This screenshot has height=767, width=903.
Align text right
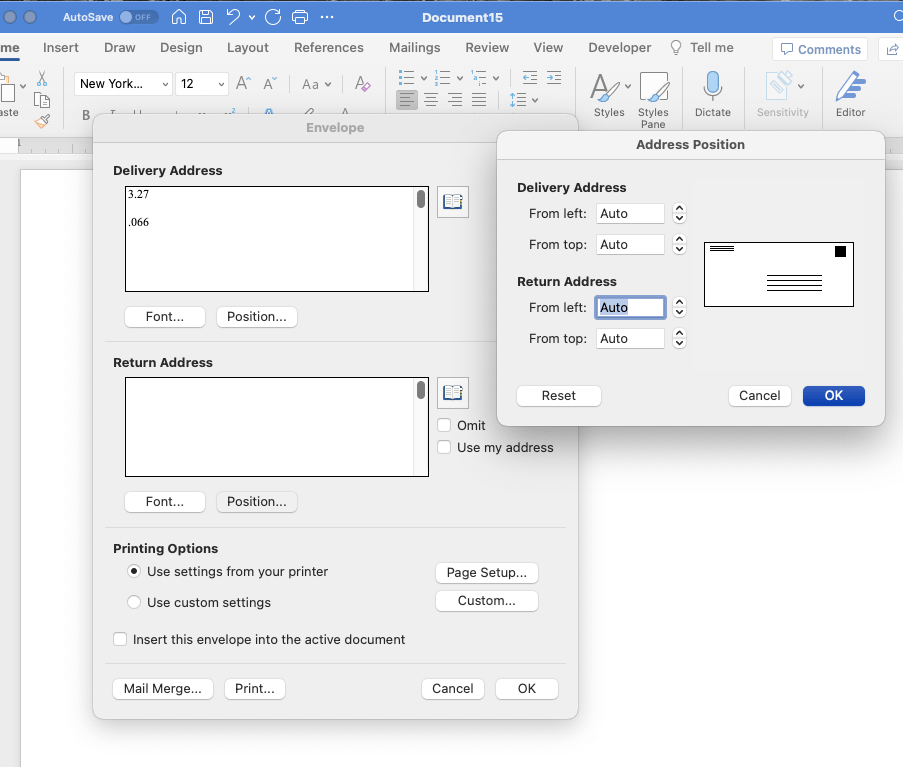coord(455,100)
